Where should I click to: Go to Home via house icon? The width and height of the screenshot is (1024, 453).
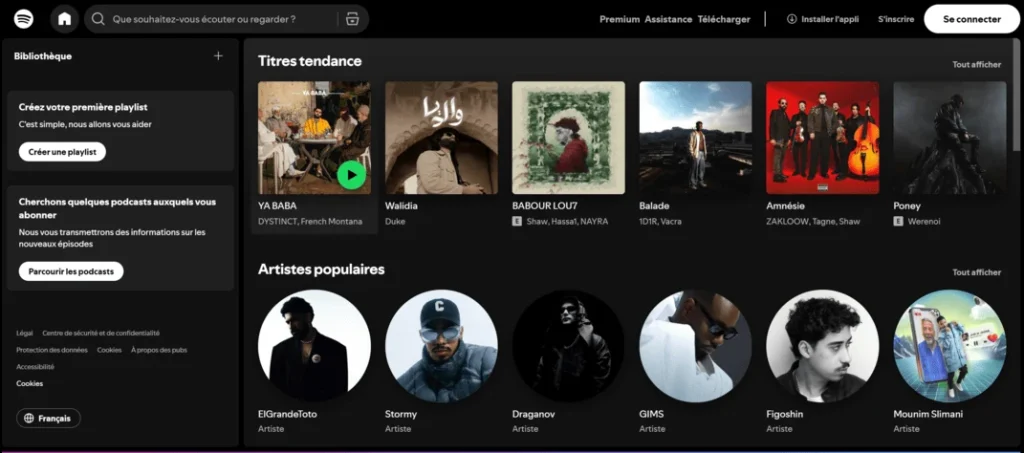65,19
